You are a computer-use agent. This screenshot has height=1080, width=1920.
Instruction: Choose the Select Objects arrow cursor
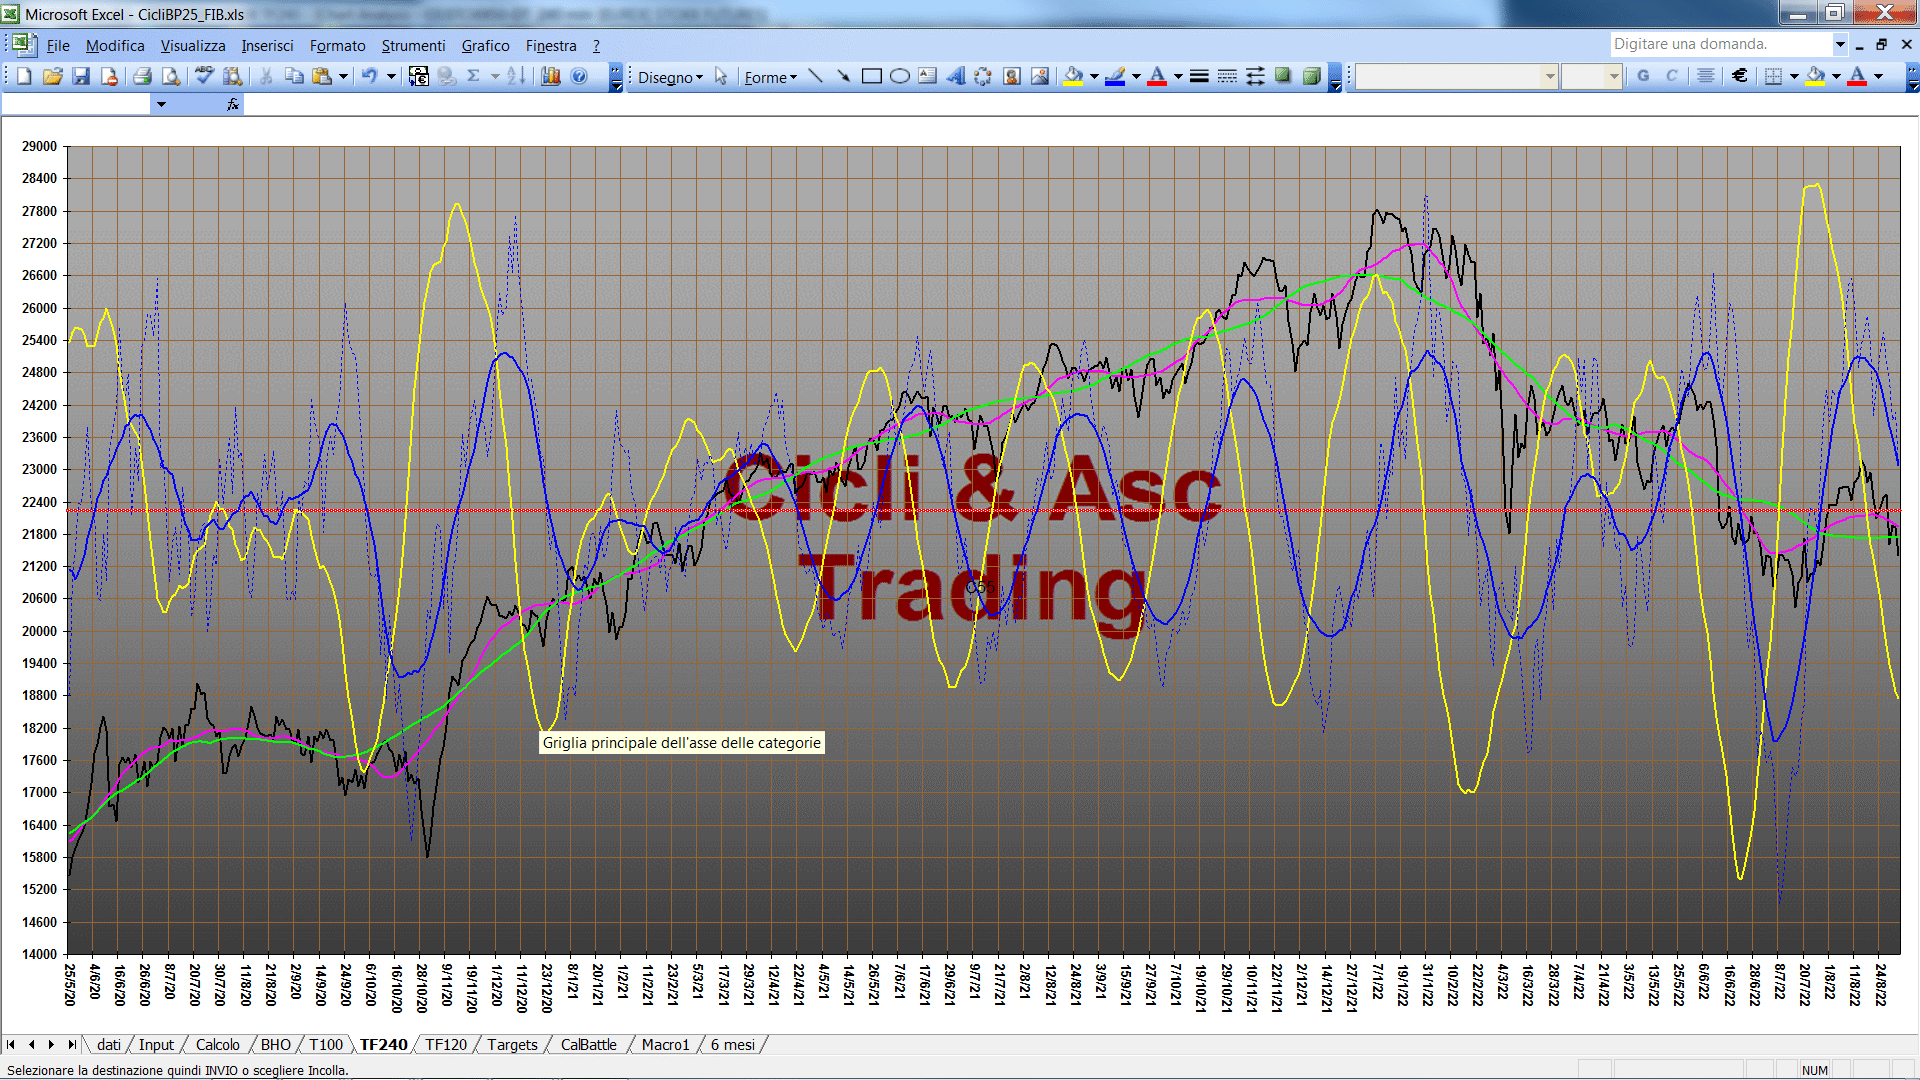[721, 76]
